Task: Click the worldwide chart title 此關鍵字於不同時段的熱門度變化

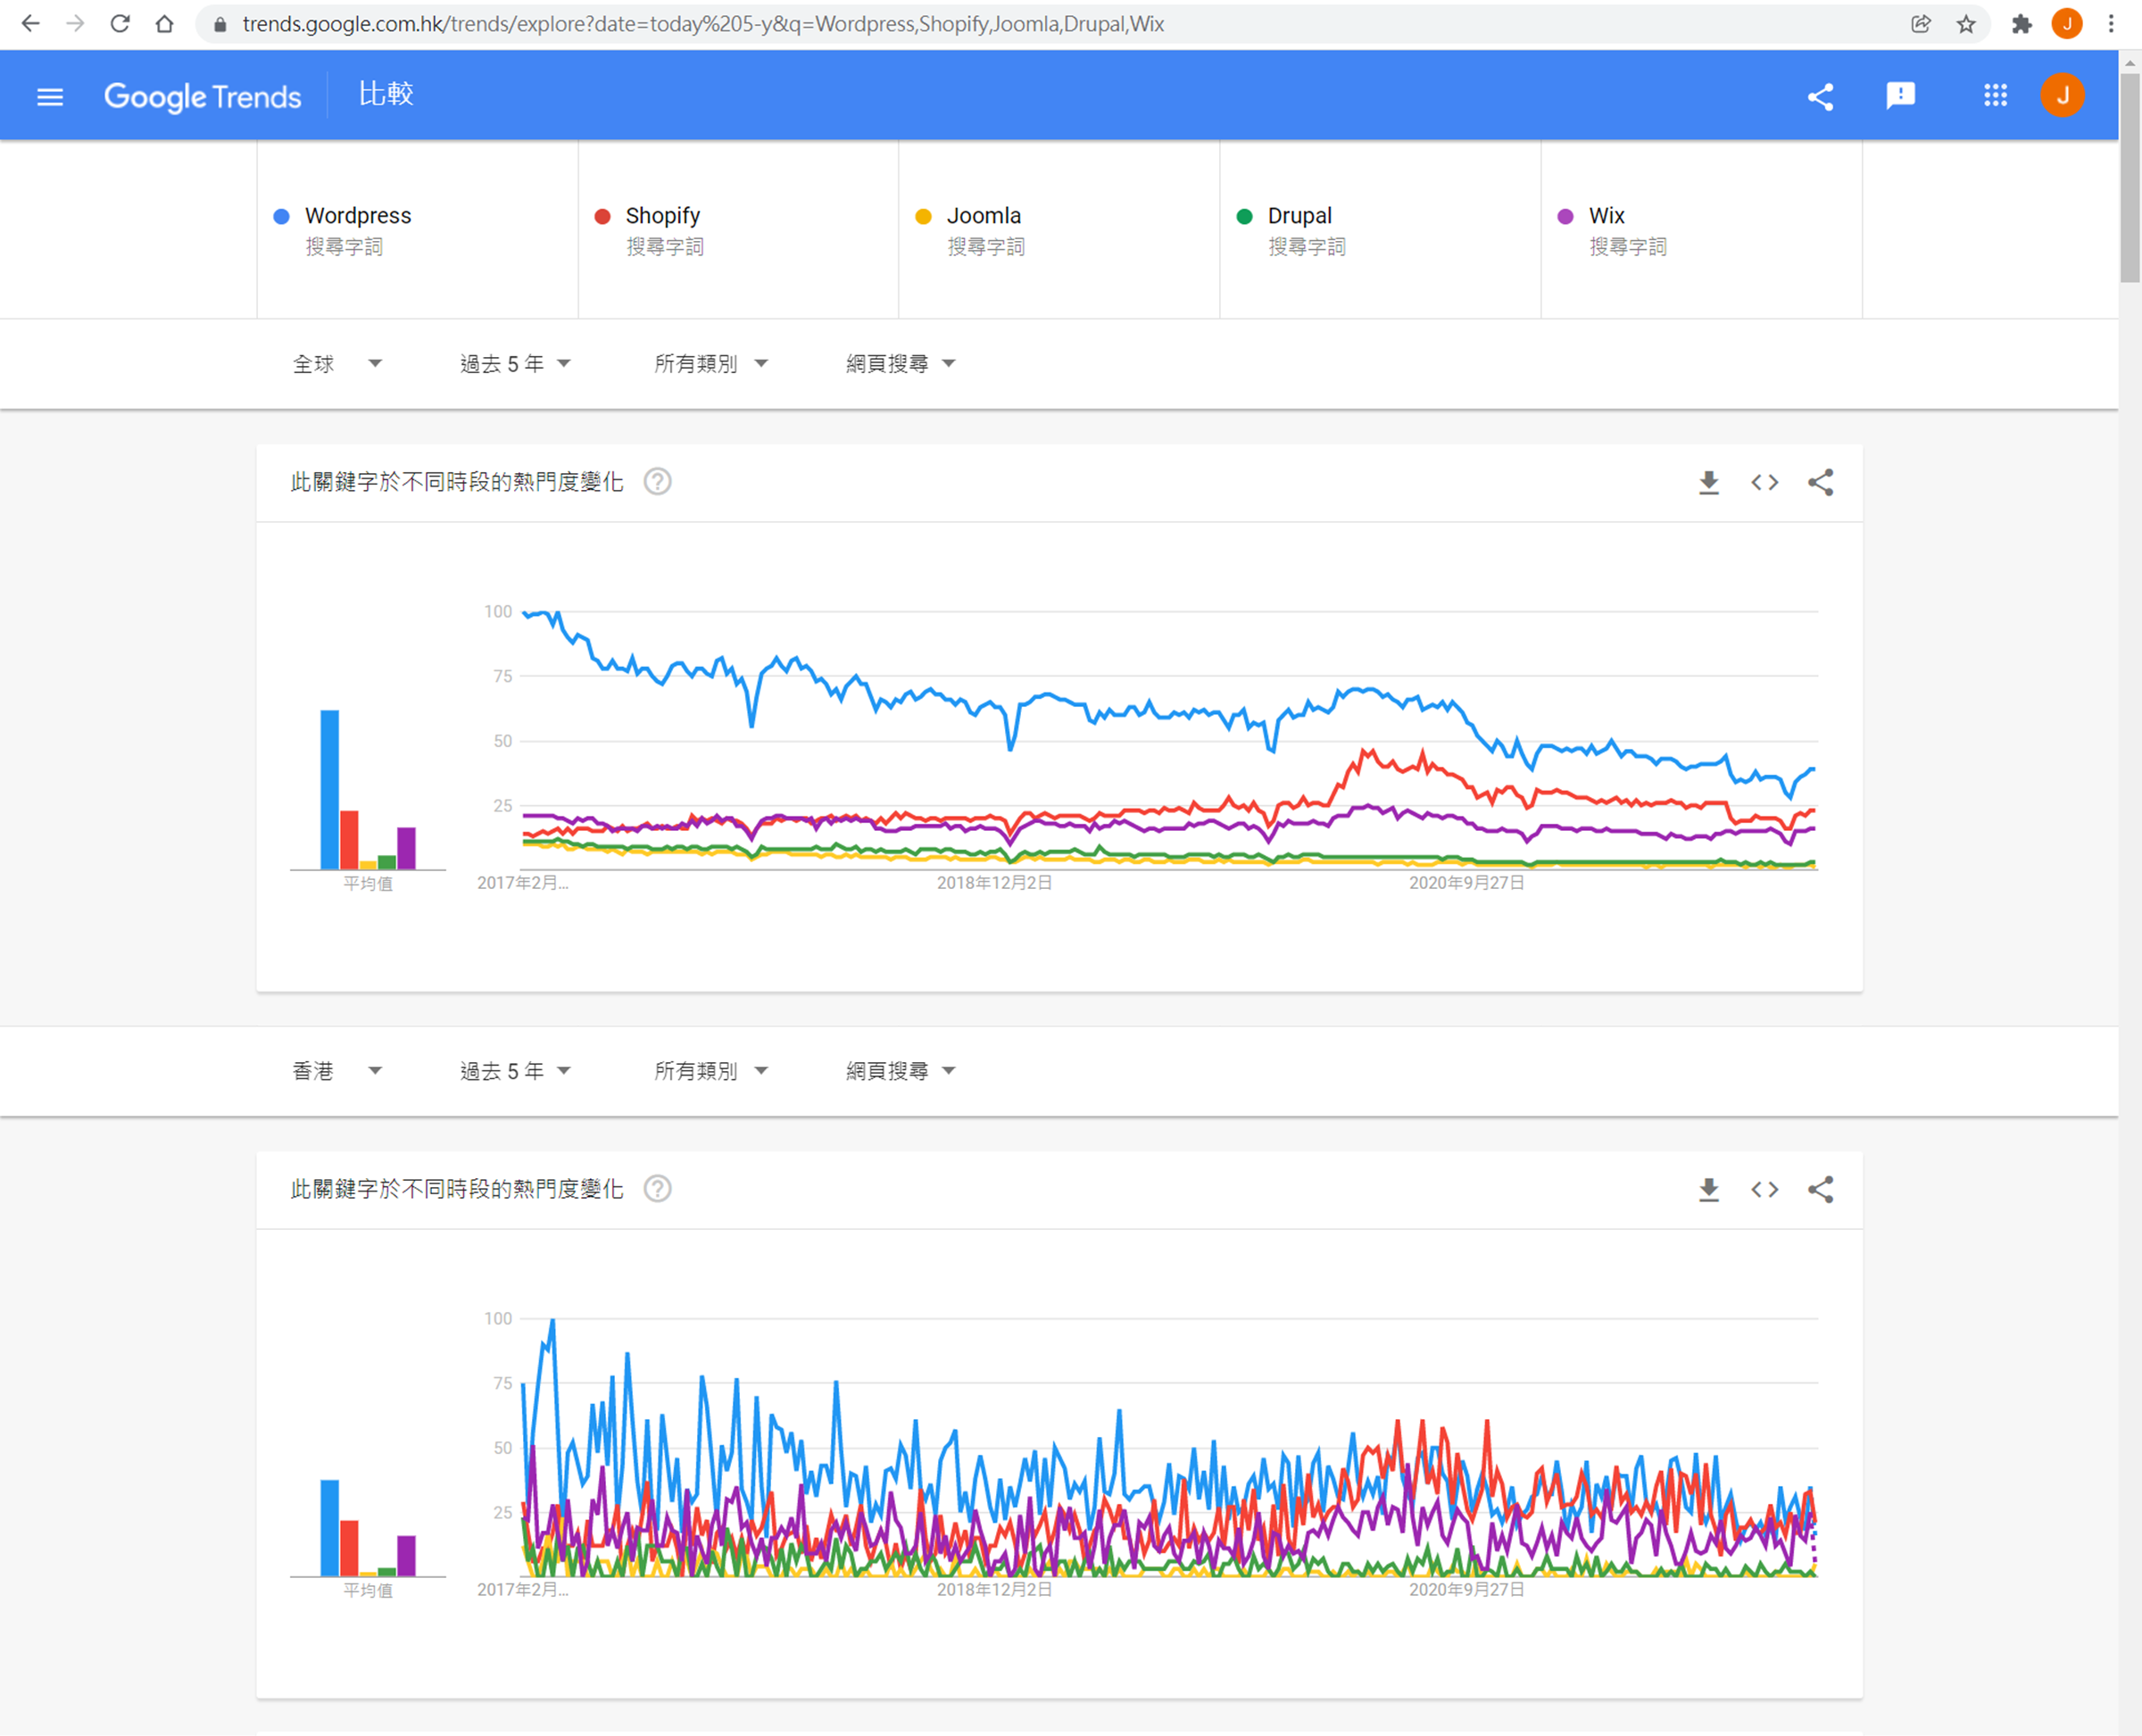Action: tap(456, 482)
